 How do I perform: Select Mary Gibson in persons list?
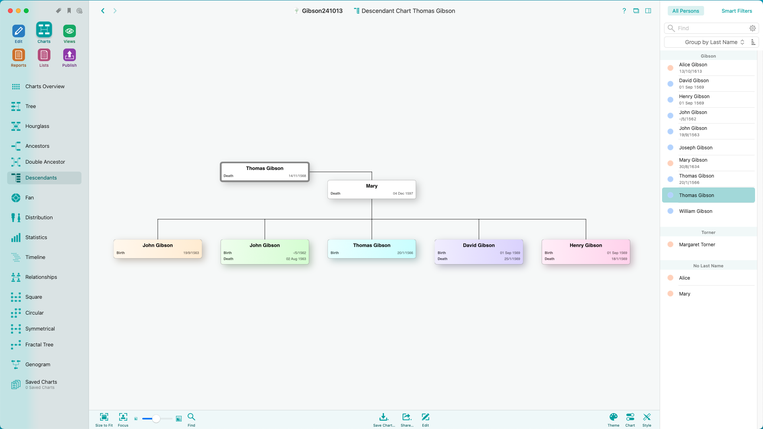pos(708,163)
